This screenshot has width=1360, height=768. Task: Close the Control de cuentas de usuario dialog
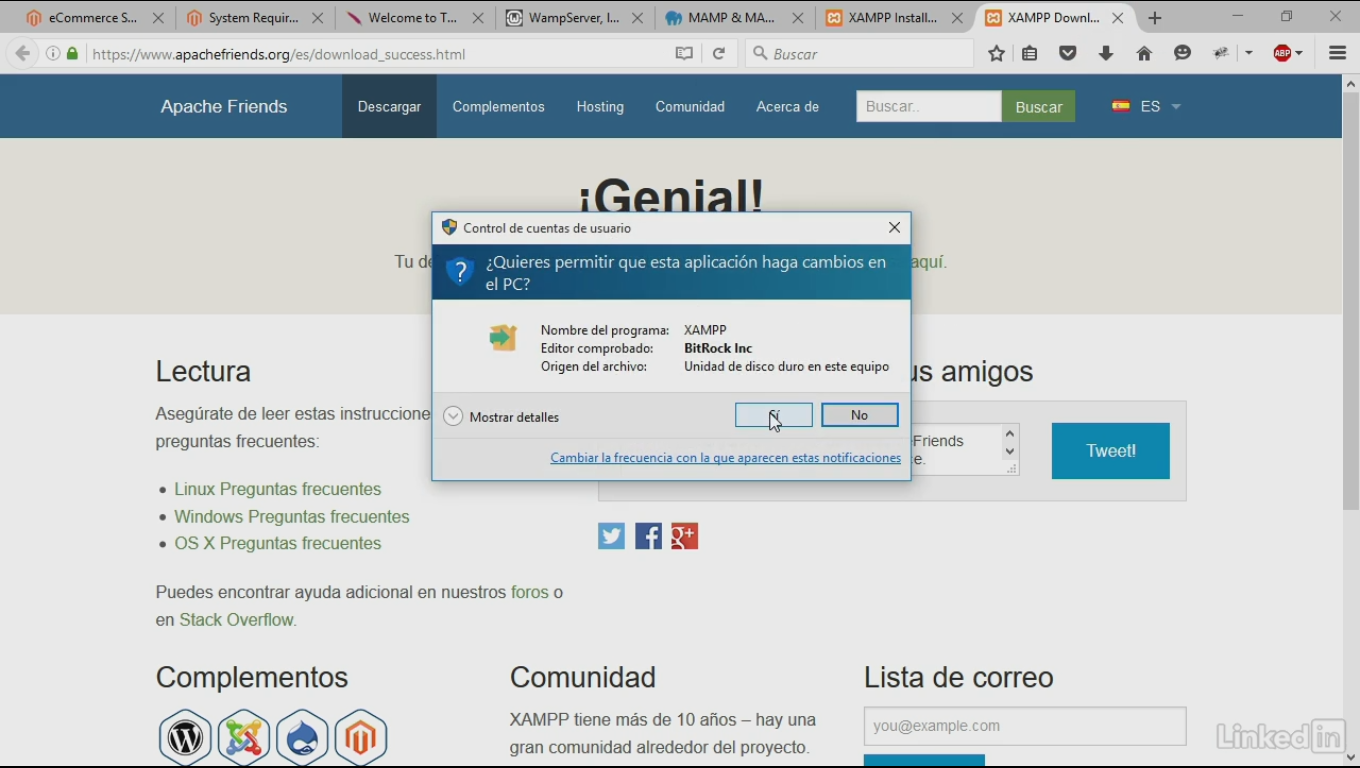tap(894, 228)
